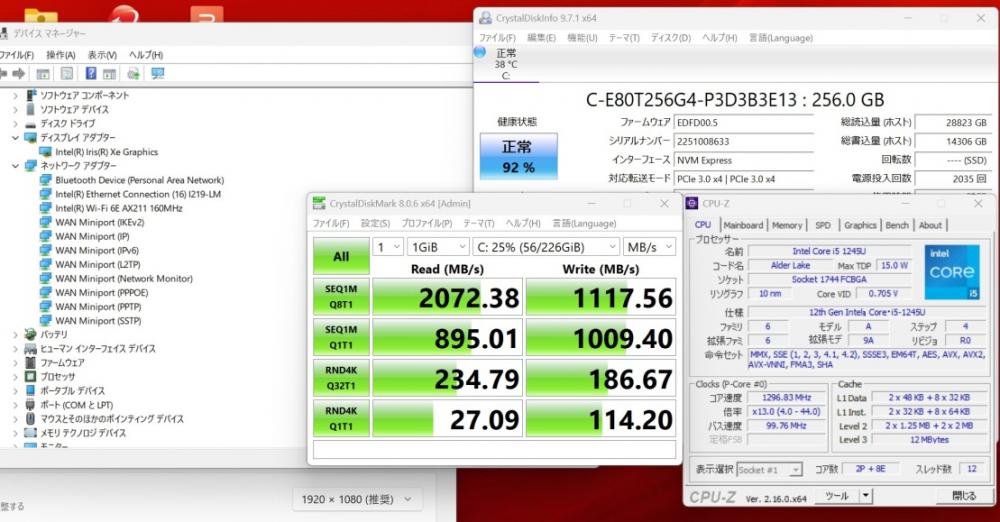
Task: Open the 1GiB test size dropdown
Action: click(439, 247)
